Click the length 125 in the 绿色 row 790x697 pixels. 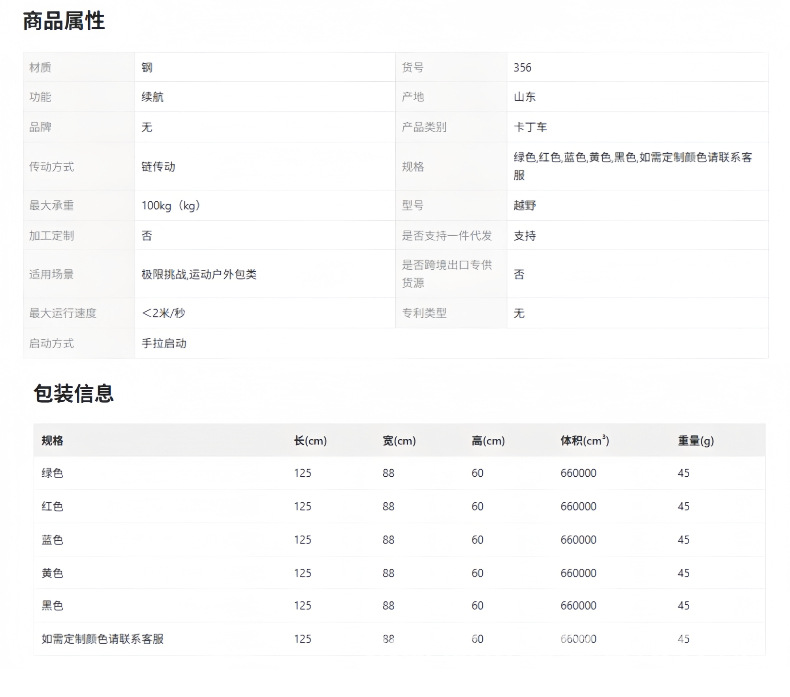click(302, 473)
